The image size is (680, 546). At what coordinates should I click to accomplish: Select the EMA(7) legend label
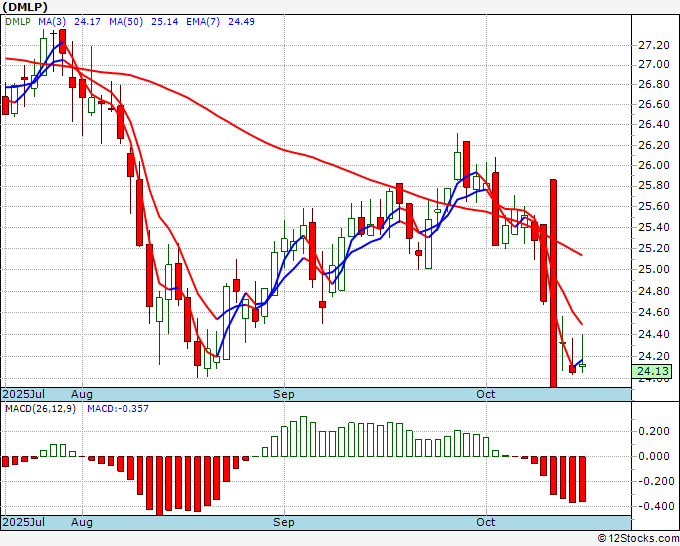click(203, 21)
